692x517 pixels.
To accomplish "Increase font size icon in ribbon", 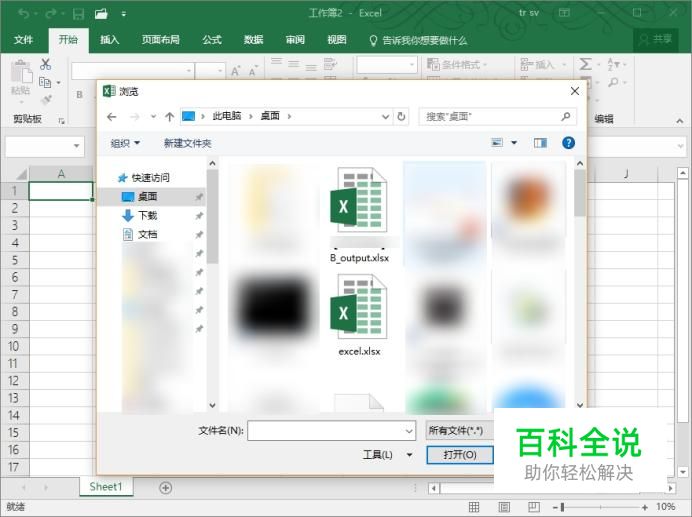I will click(236, 71).
